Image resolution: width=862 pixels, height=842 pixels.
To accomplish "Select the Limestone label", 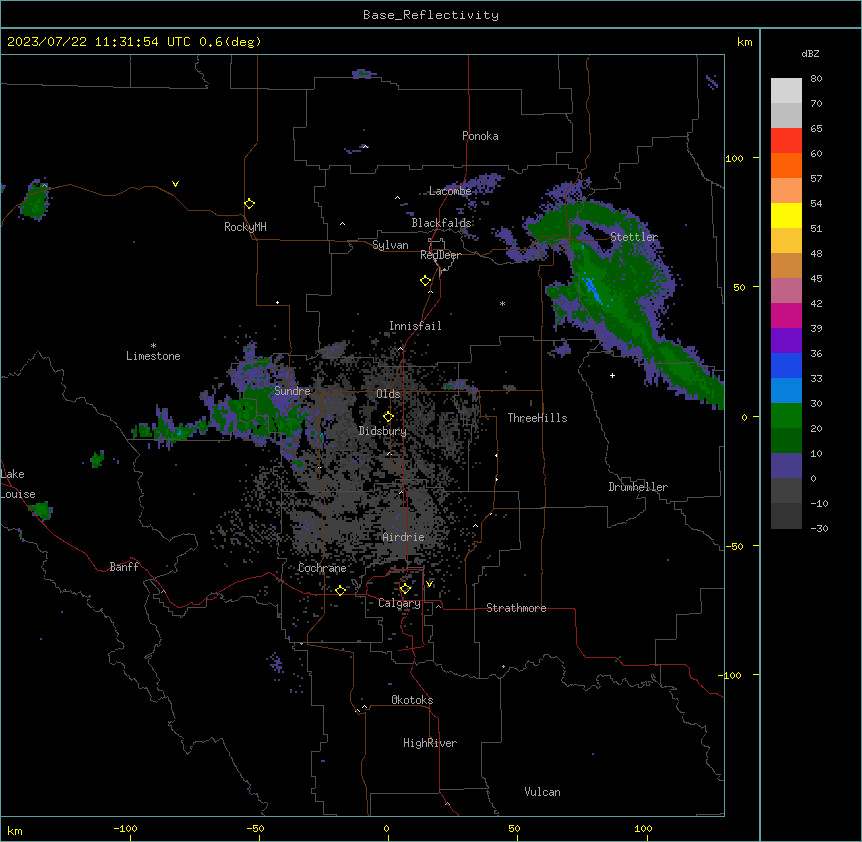I will [x=153, y=356].
